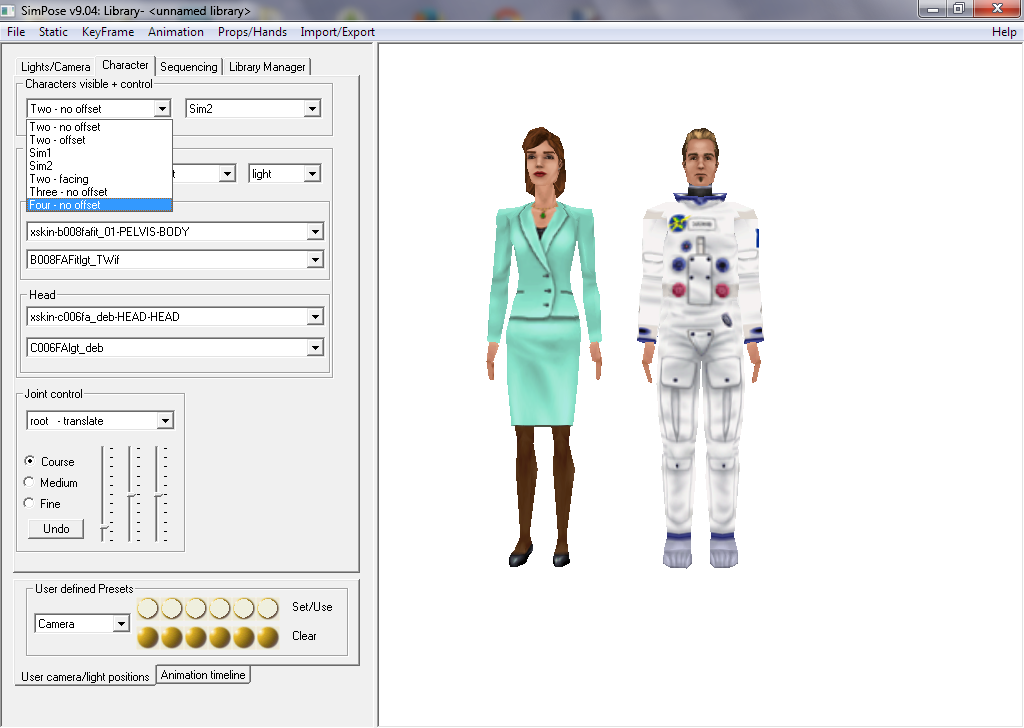The height and width of the screenshot is (728, 1024).
Task: Switch to the Library Manager tab
Action: coord(267,67)
